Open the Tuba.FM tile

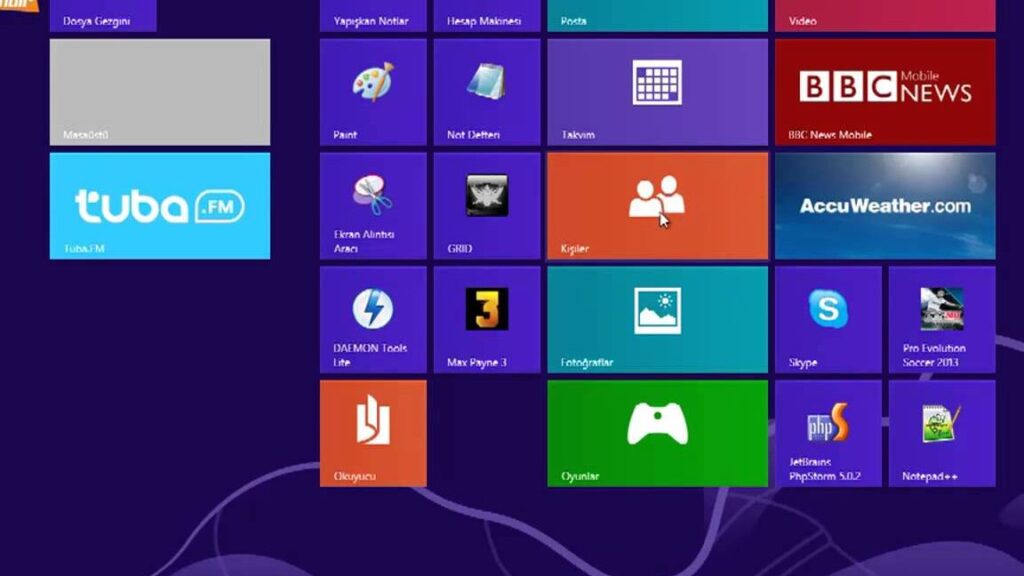[x=160, y=205]
